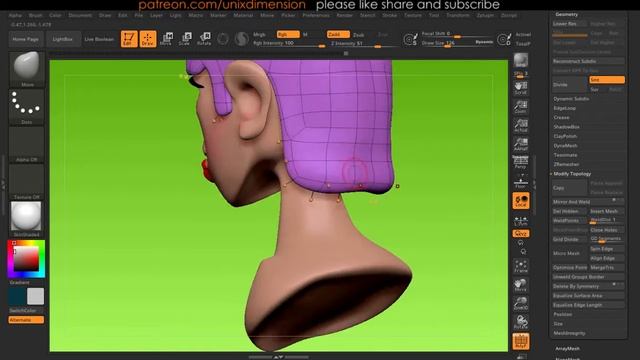The image size is (640, 360).
Task: Toggle the Floor grid button
Action: click(x=520, y=181)
